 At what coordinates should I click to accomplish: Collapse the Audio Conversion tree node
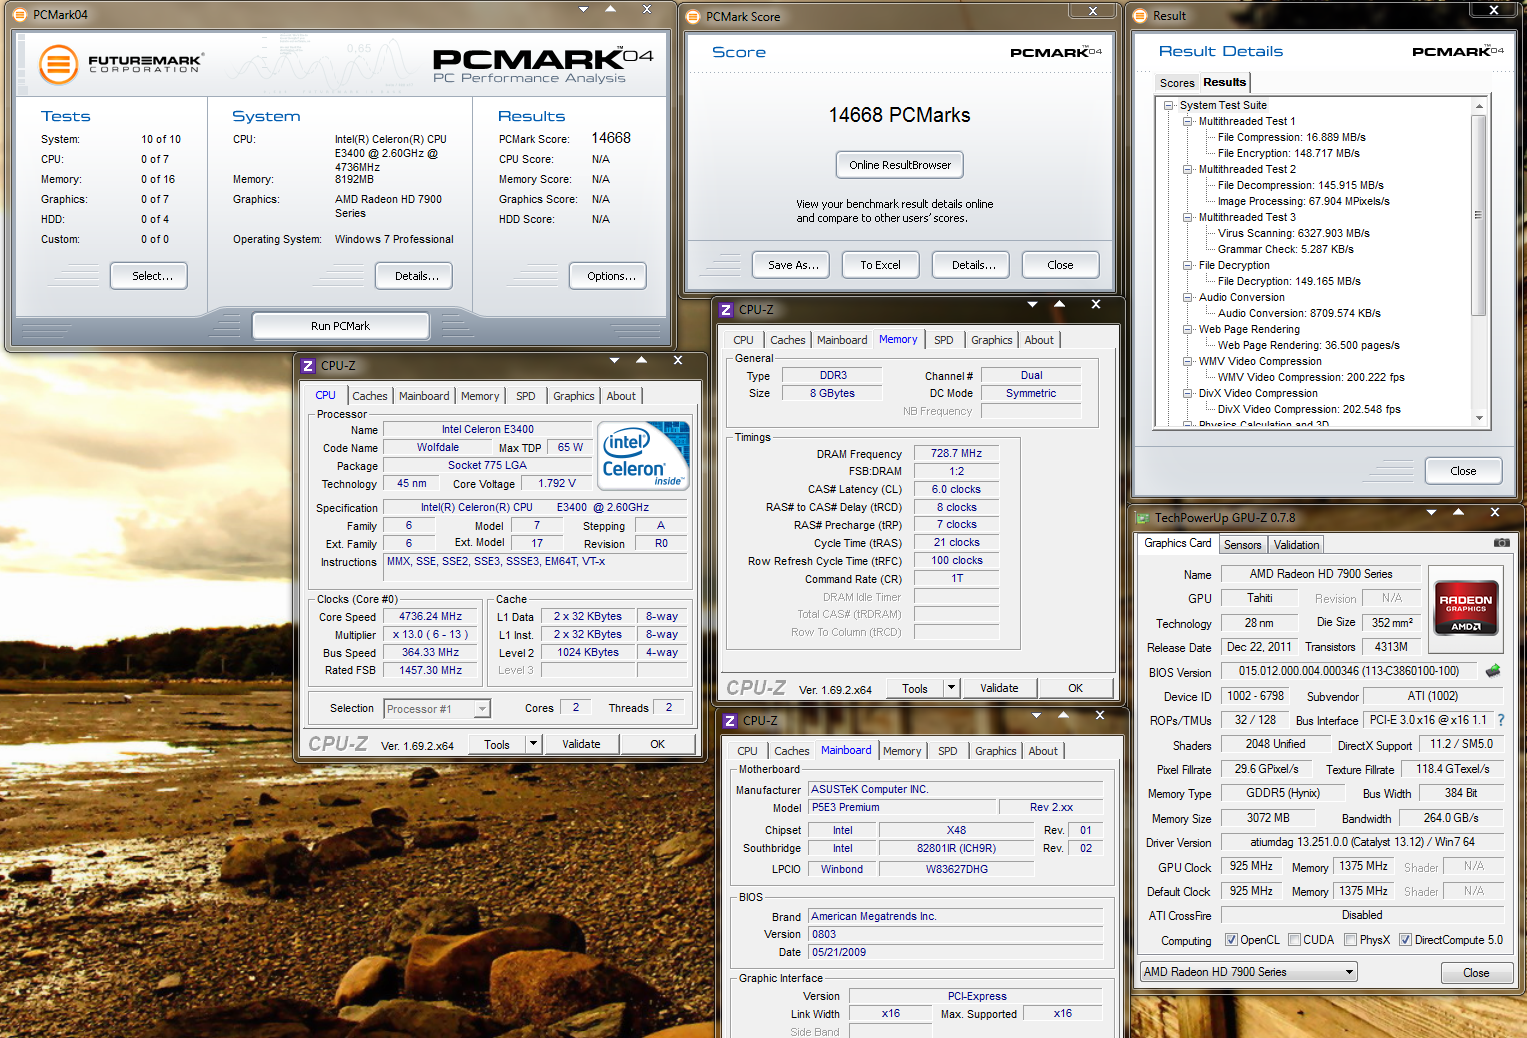pyautogui.click(x=1187, y=297)
